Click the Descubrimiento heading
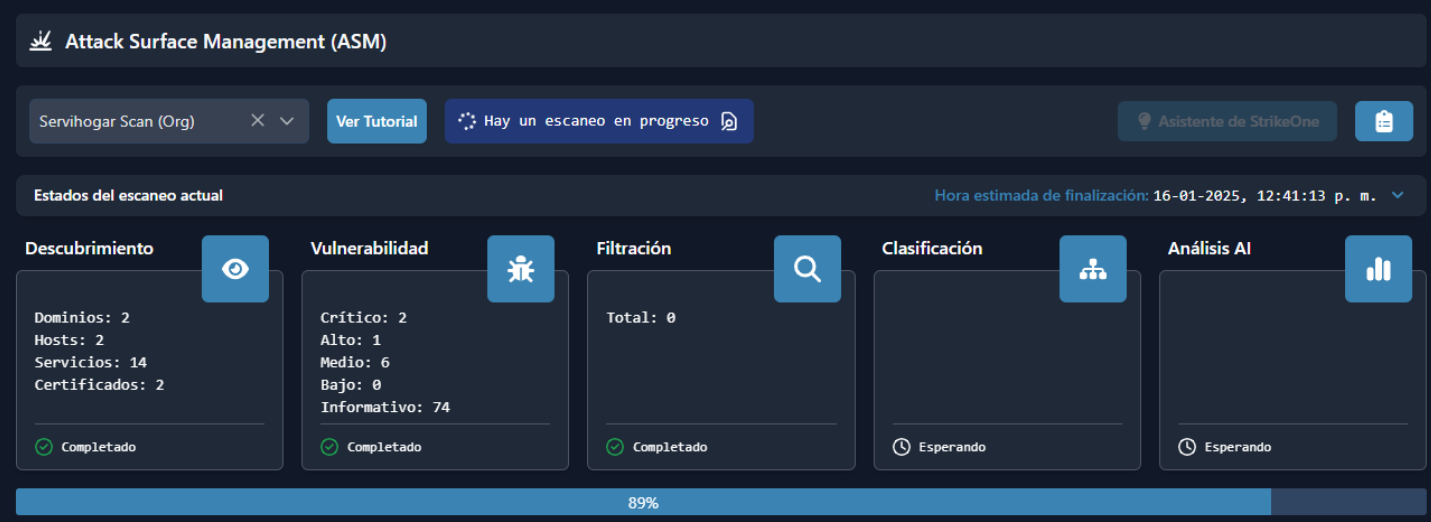Screen dimensions: 1431x522 click(89, 248)
